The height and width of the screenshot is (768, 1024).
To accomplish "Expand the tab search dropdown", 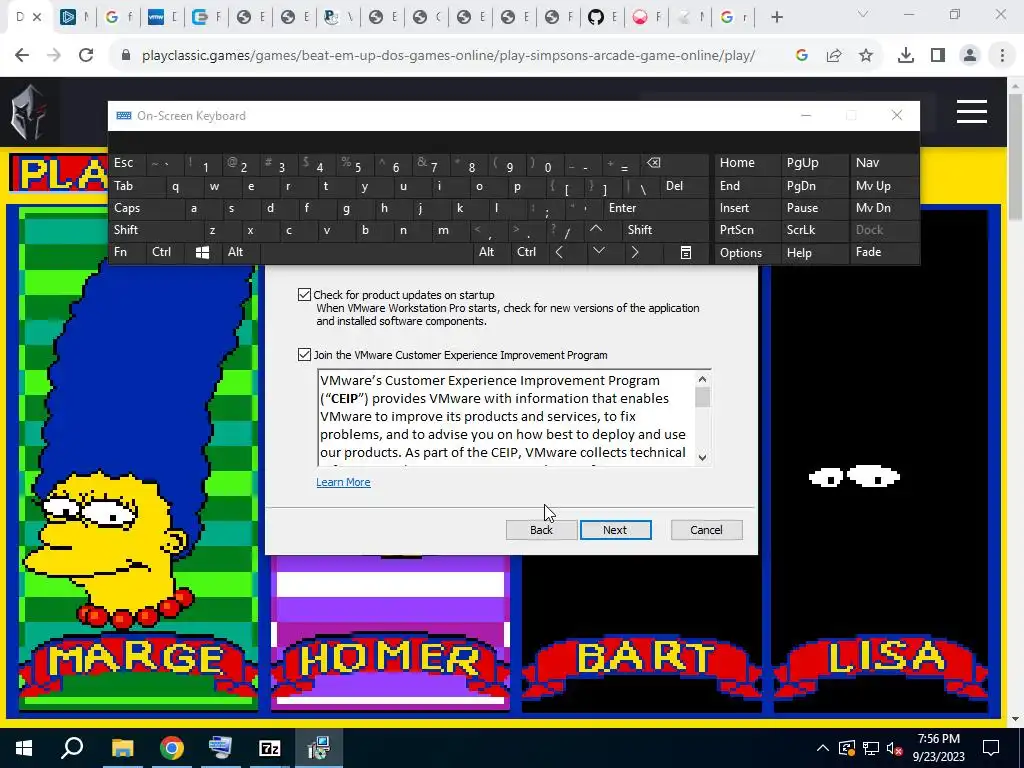I will pyautogui.click(x=863, y=14).
